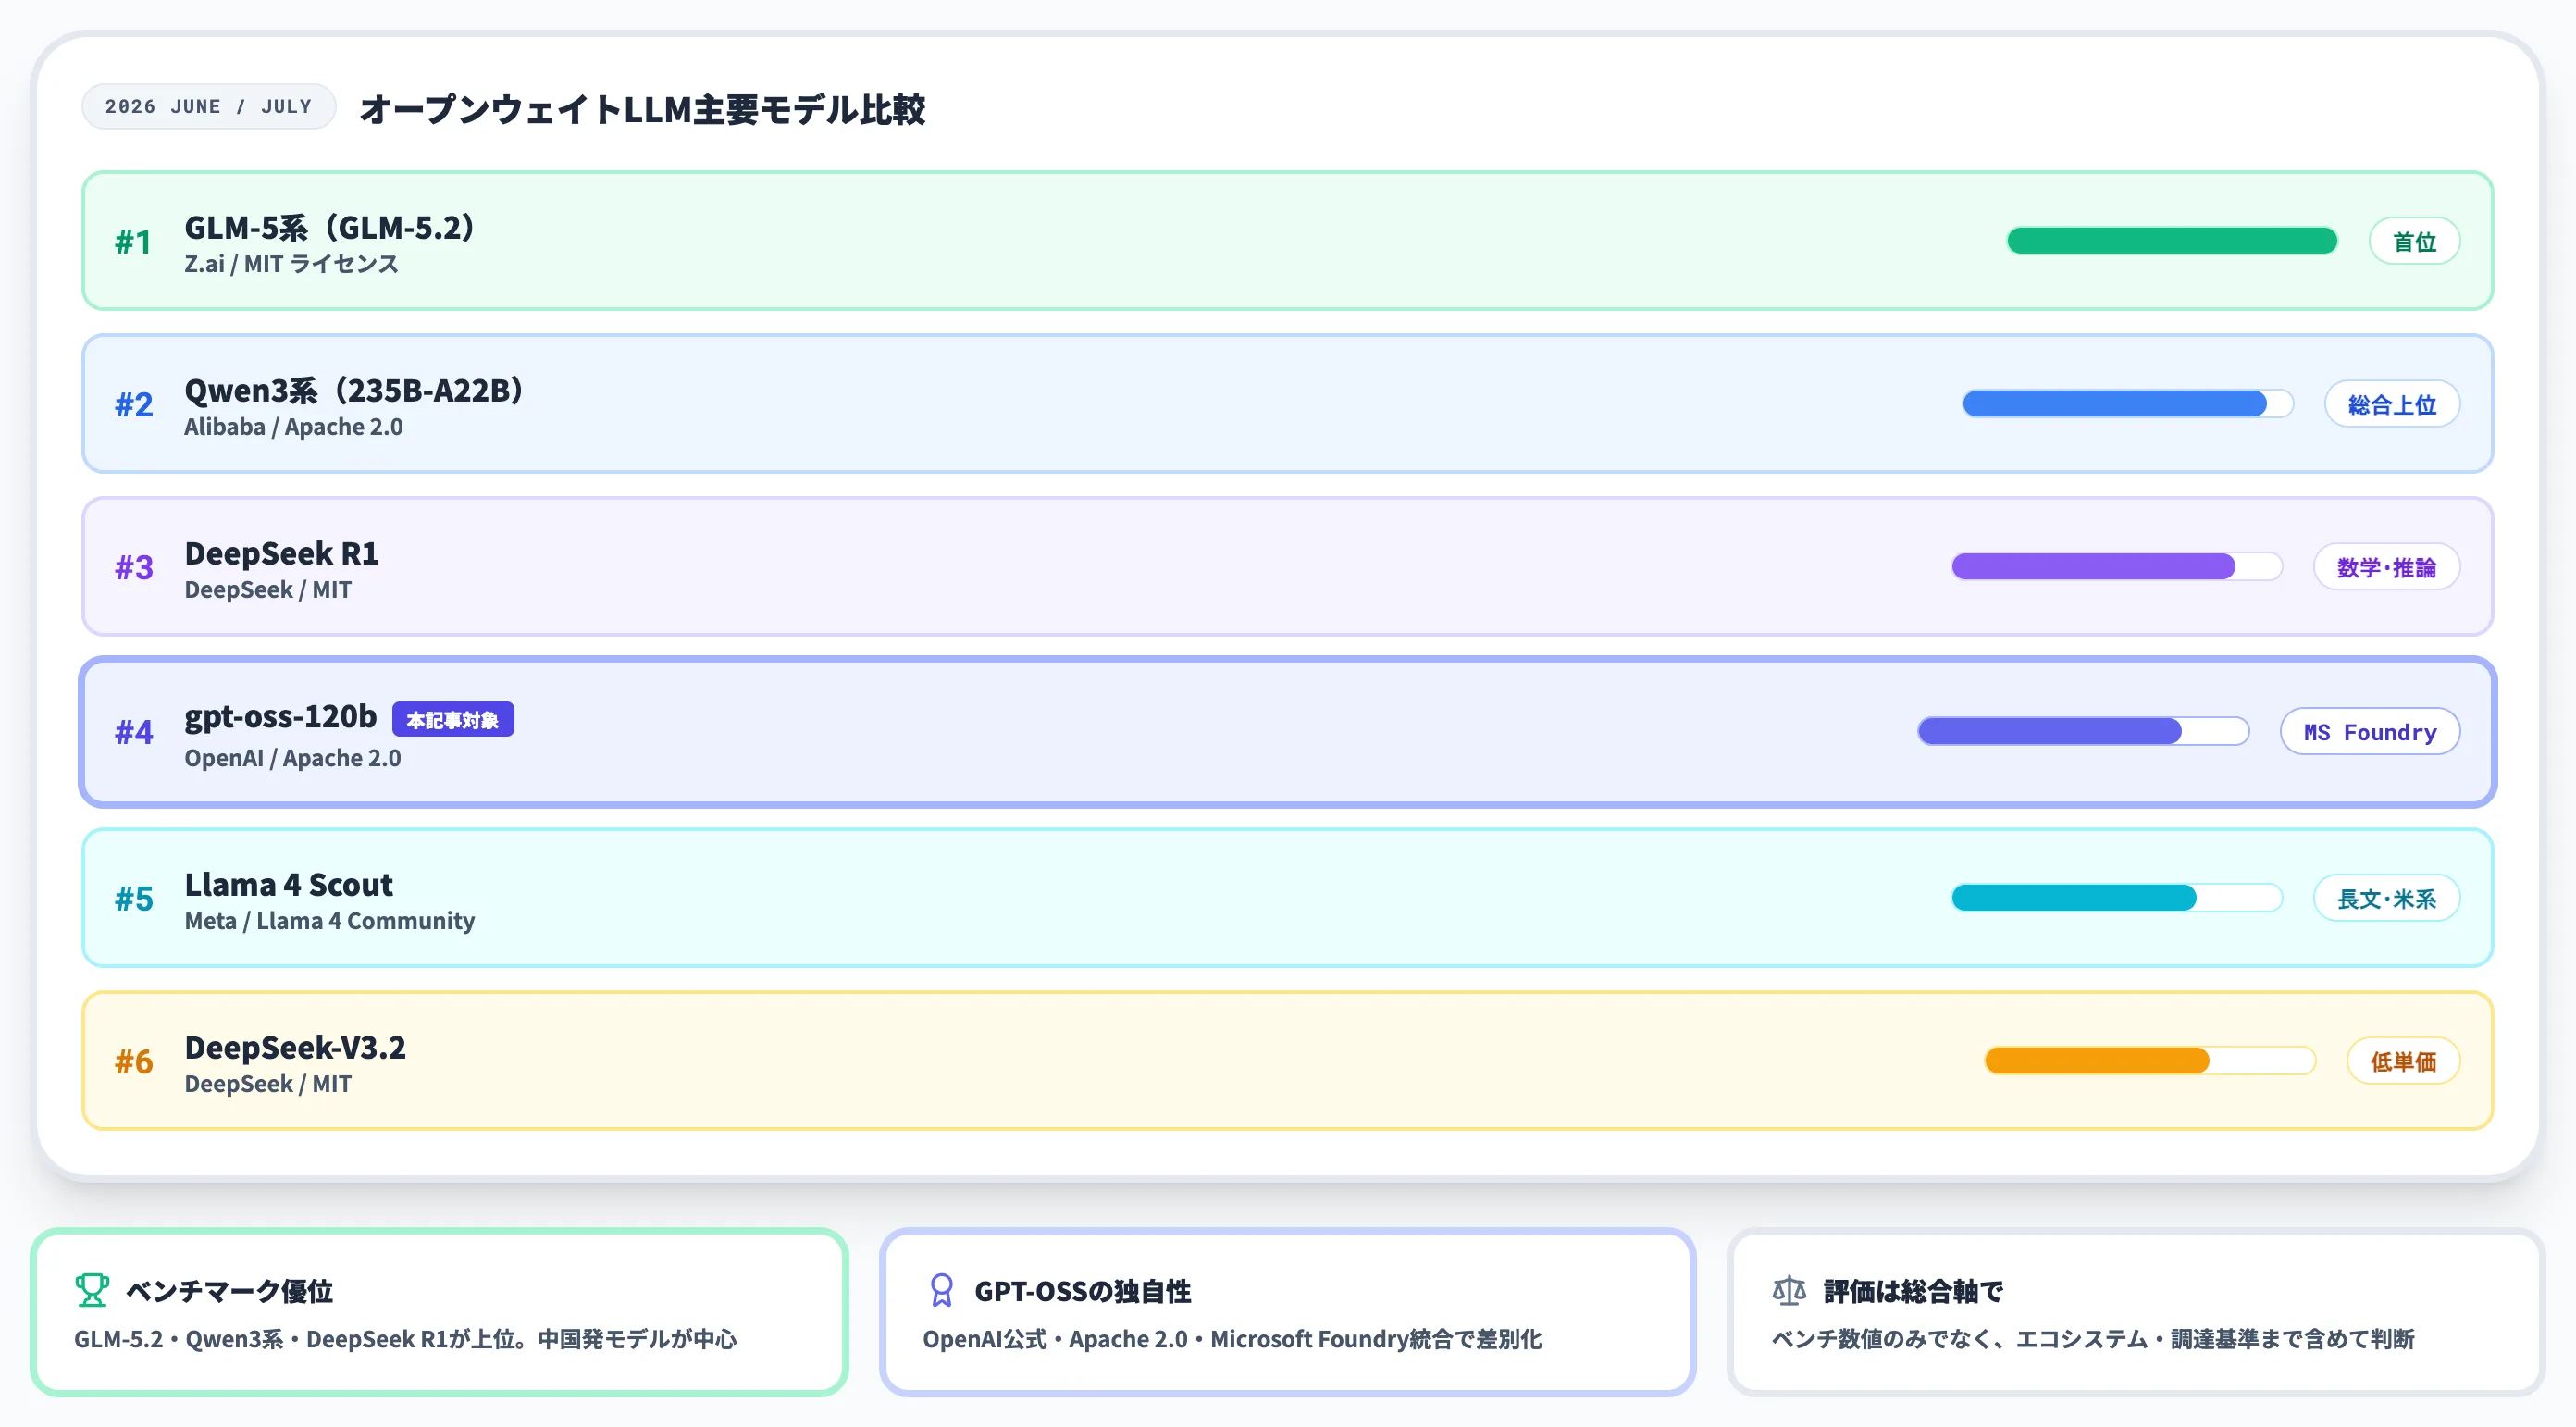Image resolution: width=2576 pixels, height=1427 pixels.
Task: Click the page title オープンウェイトLLM主要モデル比較
Action: pos(642,109)
